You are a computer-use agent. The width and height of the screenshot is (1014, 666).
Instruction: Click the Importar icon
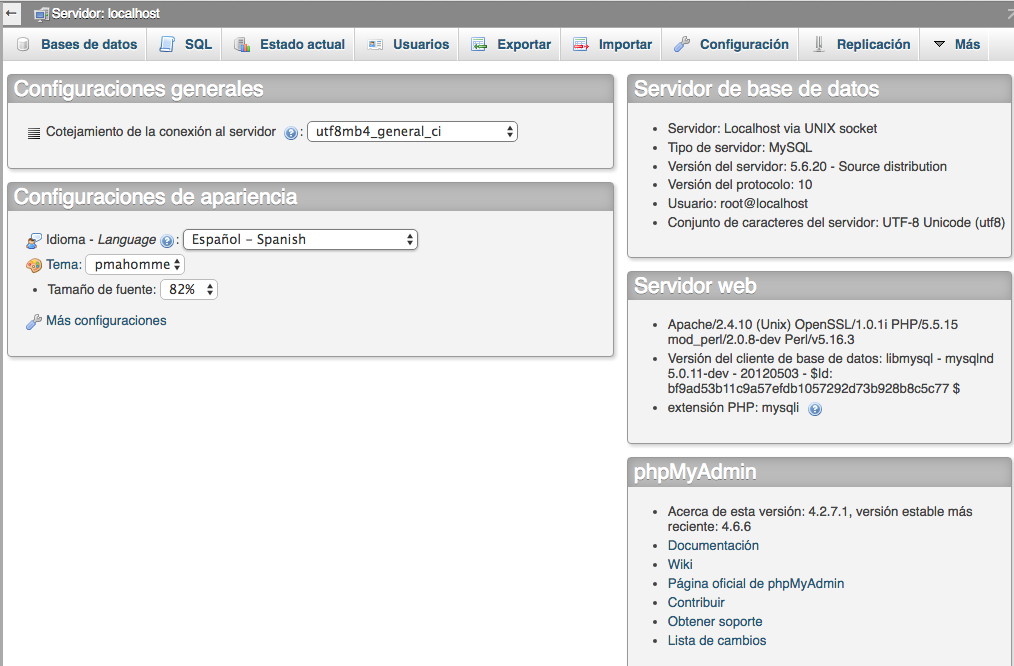[581, 44]
